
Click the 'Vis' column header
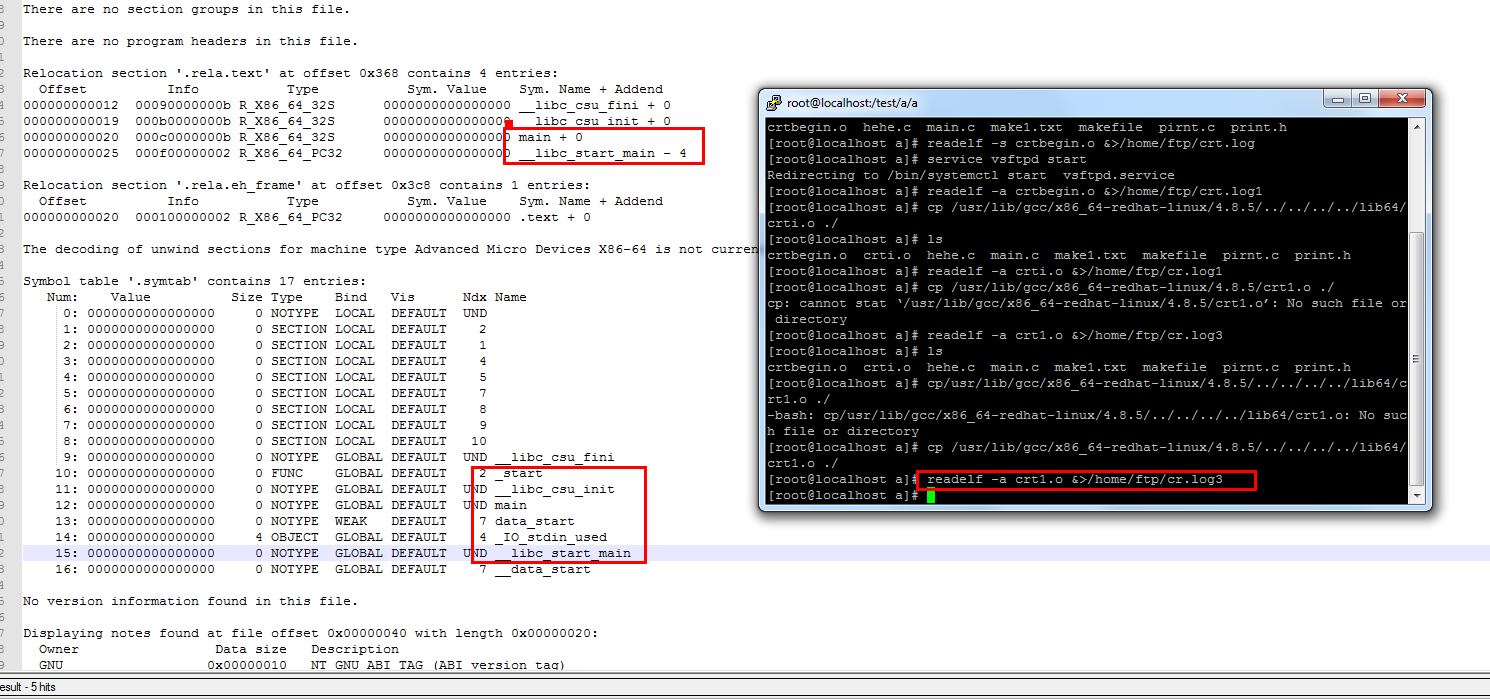(403, 297)
